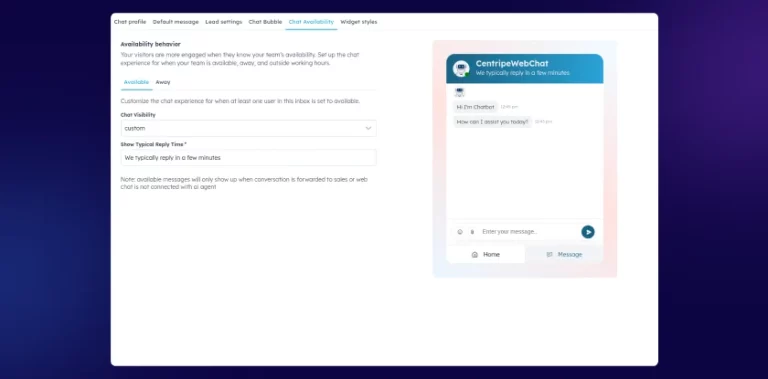Click the 'How can I assist you today?' bubble
The width and height of the screenshot is (768, 379).
(492, 122)
